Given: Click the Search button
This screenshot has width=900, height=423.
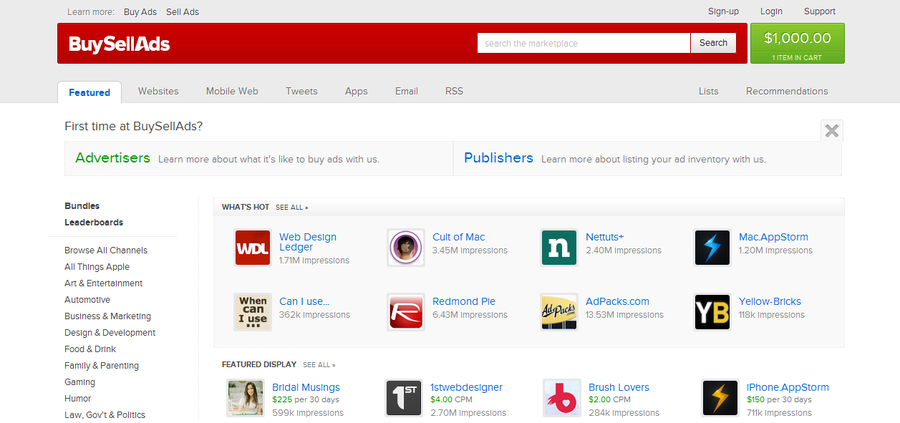Looking at the screenshot, I should [713, 43].
